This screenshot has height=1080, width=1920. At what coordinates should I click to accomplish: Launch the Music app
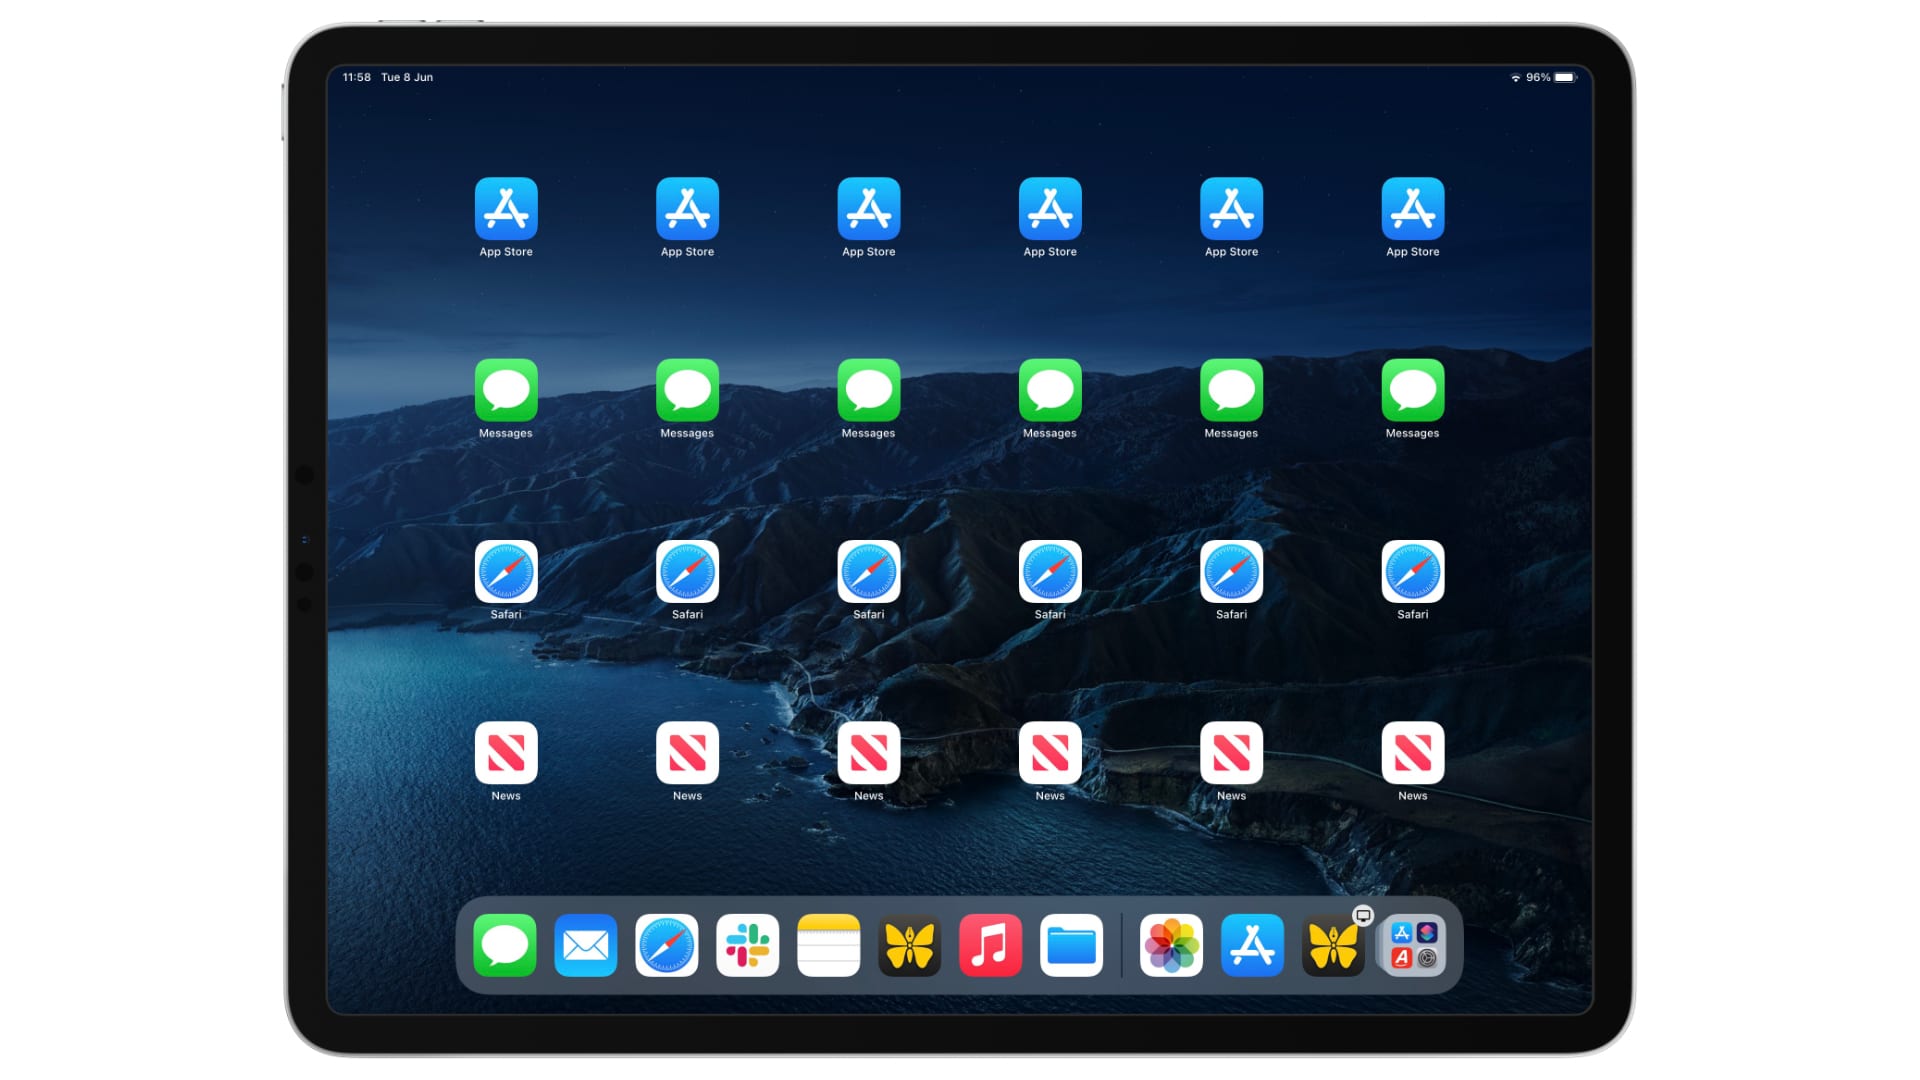(990, 945)
